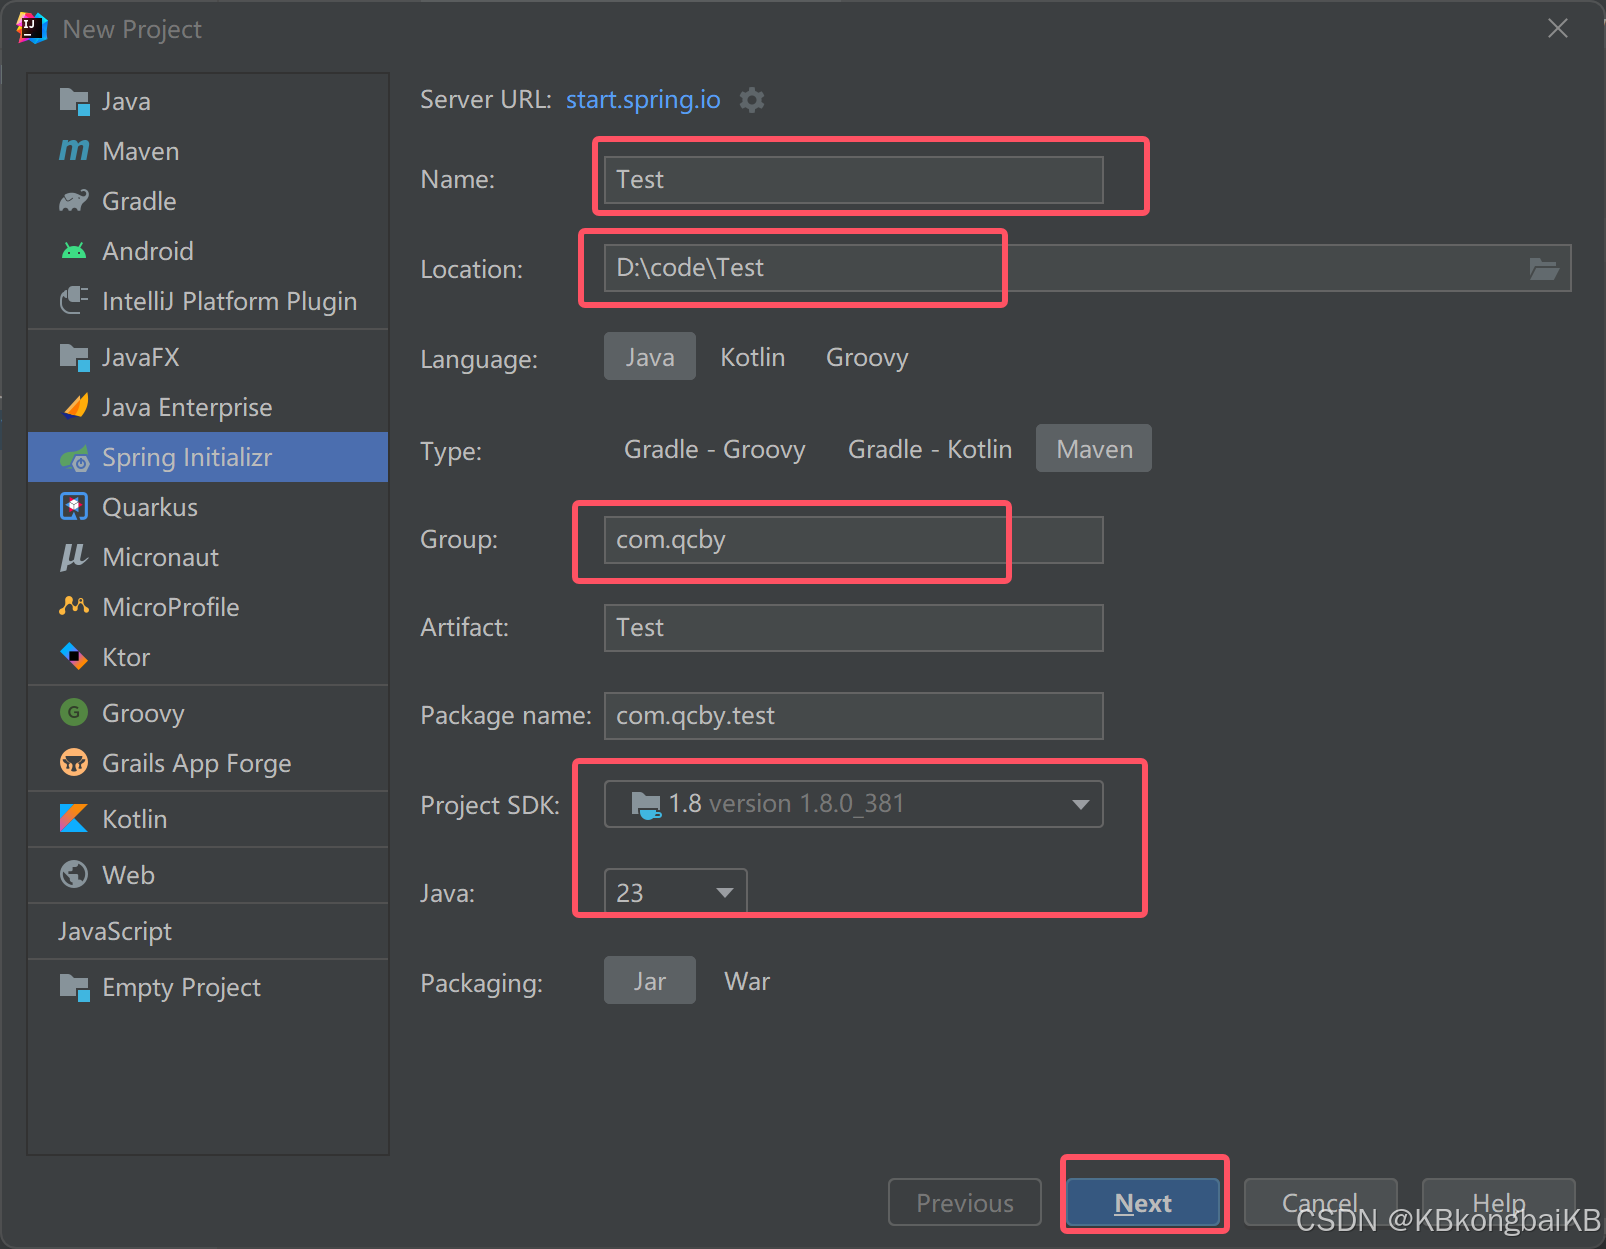The width and height of the screenshot is (1606, 1249).
Task: Close the New Project dialog
Action: (x=1558, y=28)
